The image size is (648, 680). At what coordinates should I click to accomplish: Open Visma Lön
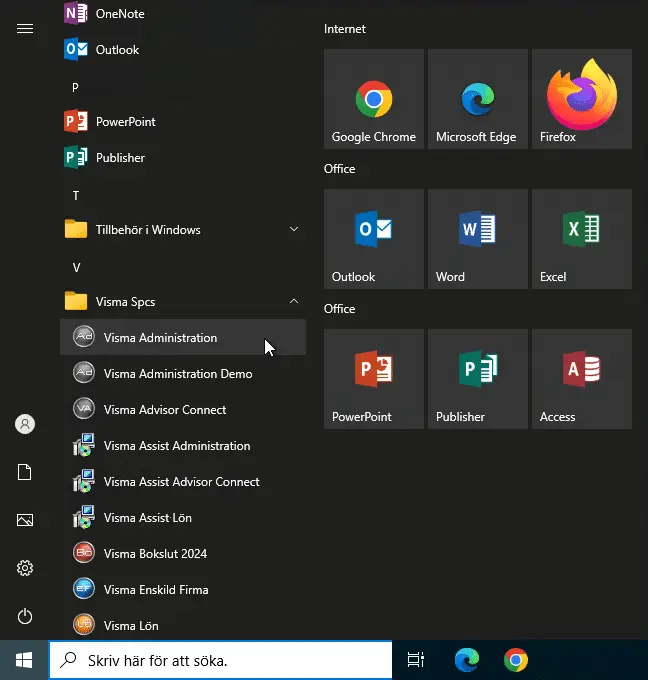click(x=183, y=625)
